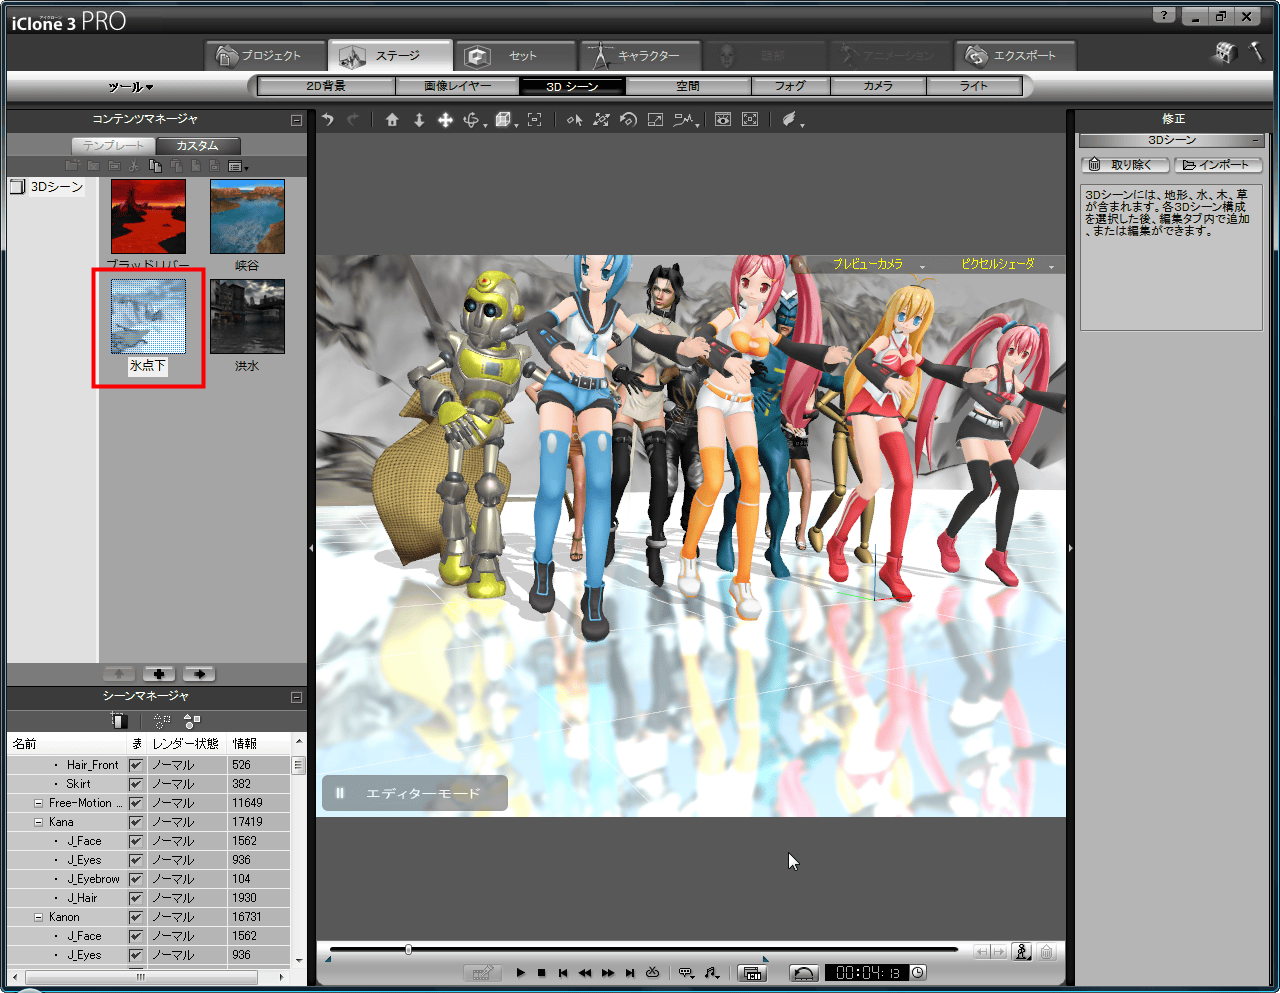The height and width of the screenshot is (993, 1280).
Task: Click the loop playback icon
Action: [652, 973]
